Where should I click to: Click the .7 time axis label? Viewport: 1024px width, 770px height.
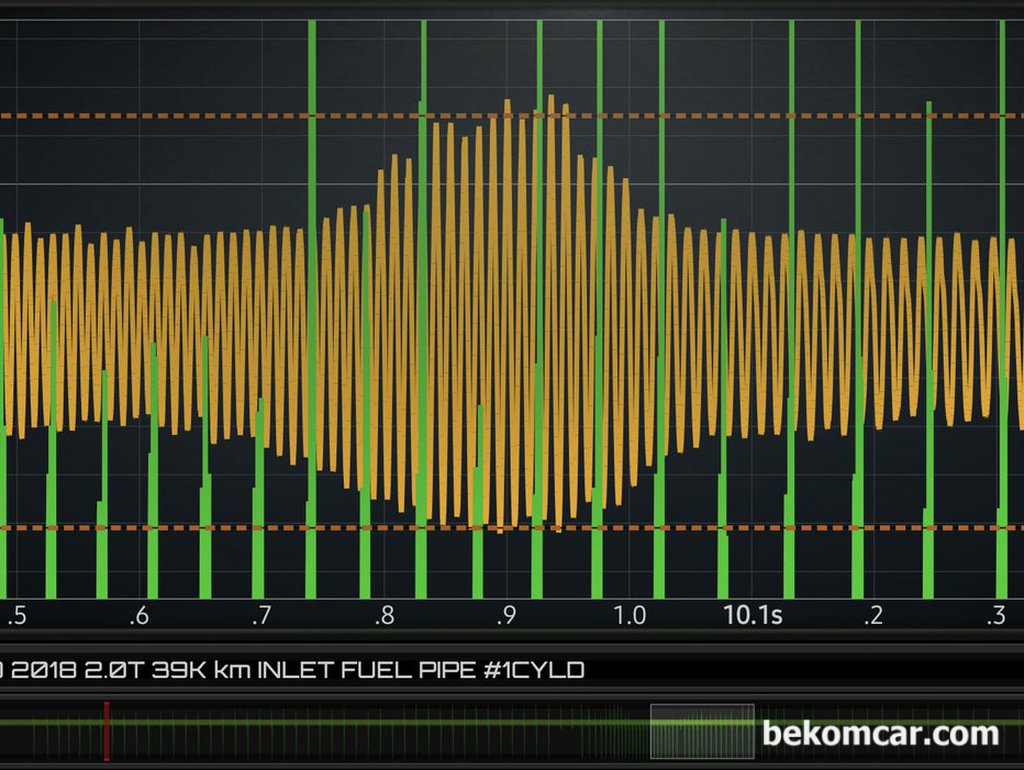[261, 615]
